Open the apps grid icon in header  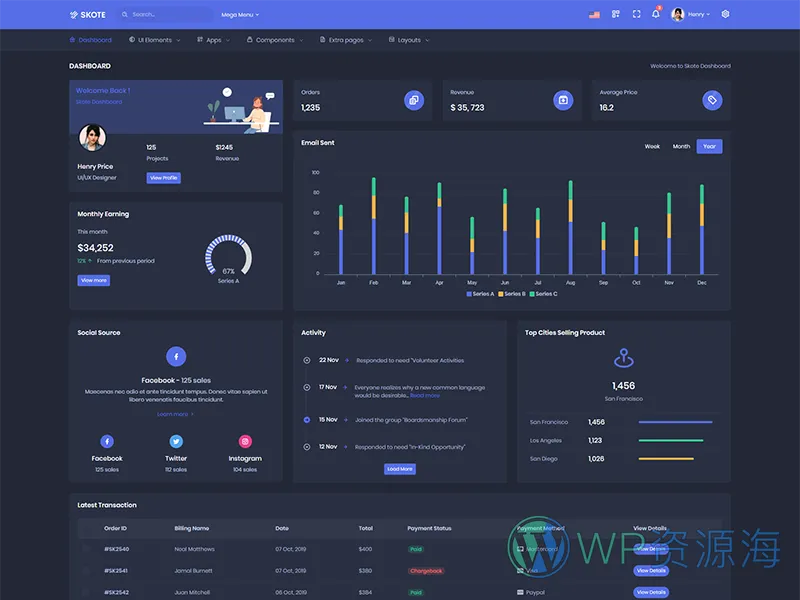(616, 14)
